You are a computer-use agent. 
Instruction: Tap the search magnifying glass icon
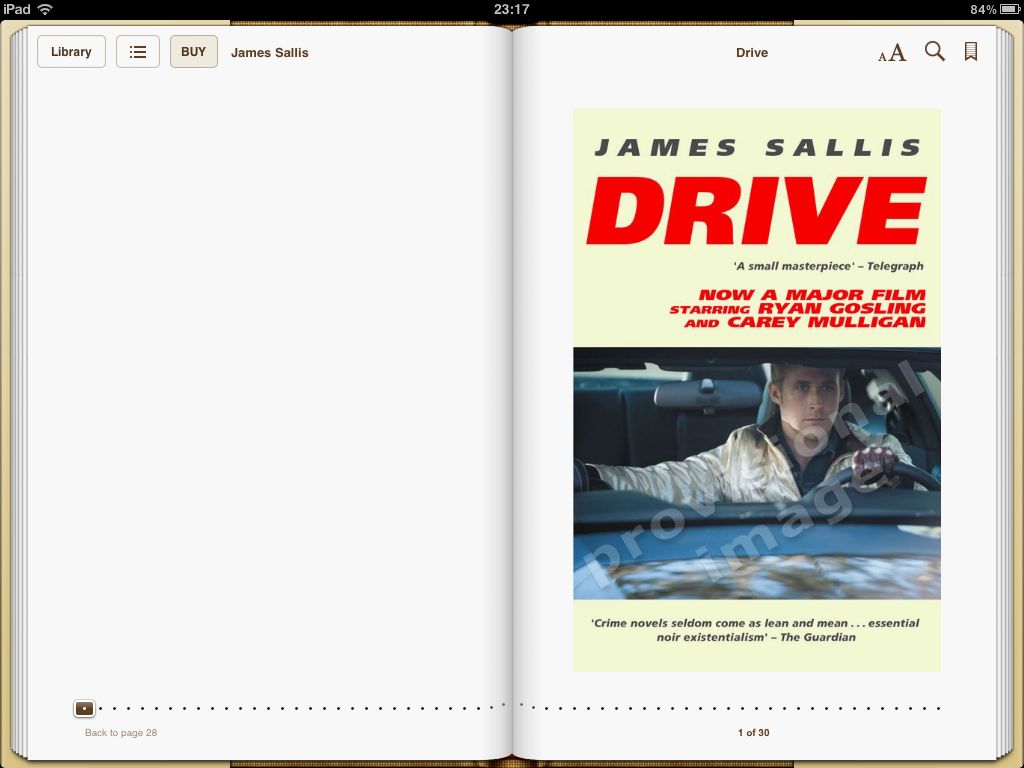click(x=934, y=52)
